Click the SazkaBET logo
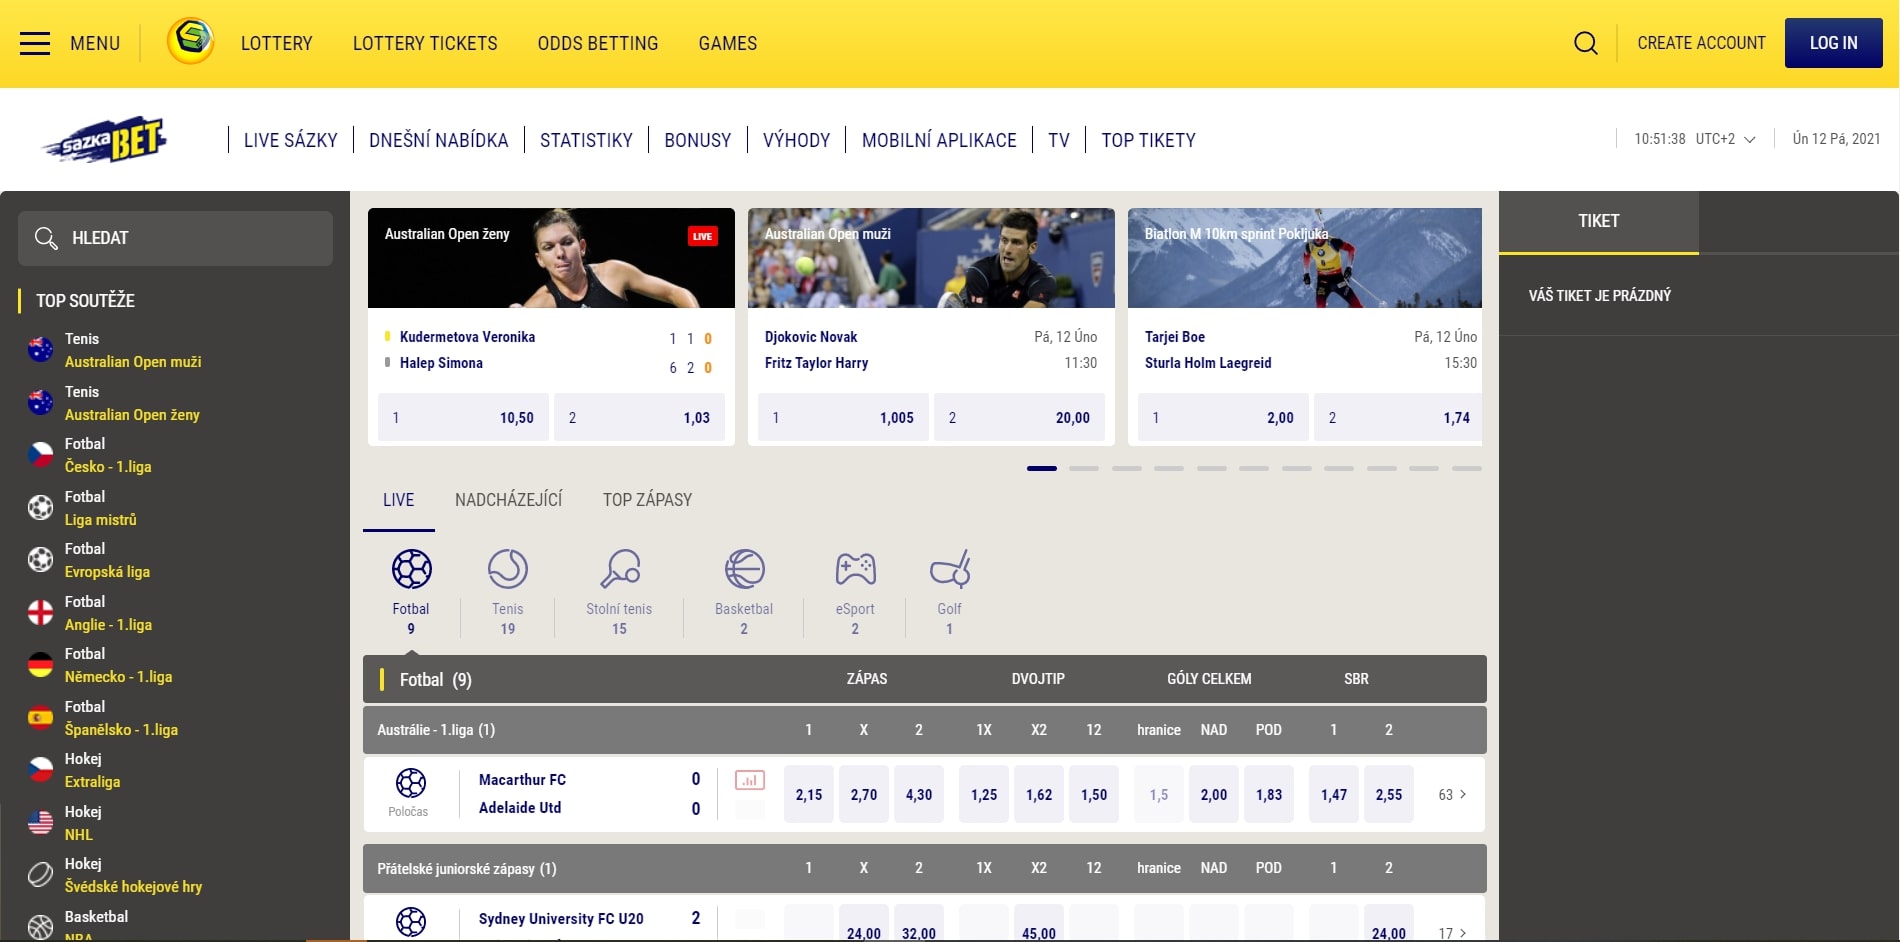1900x942 pixels. click(x=105, y=140)
